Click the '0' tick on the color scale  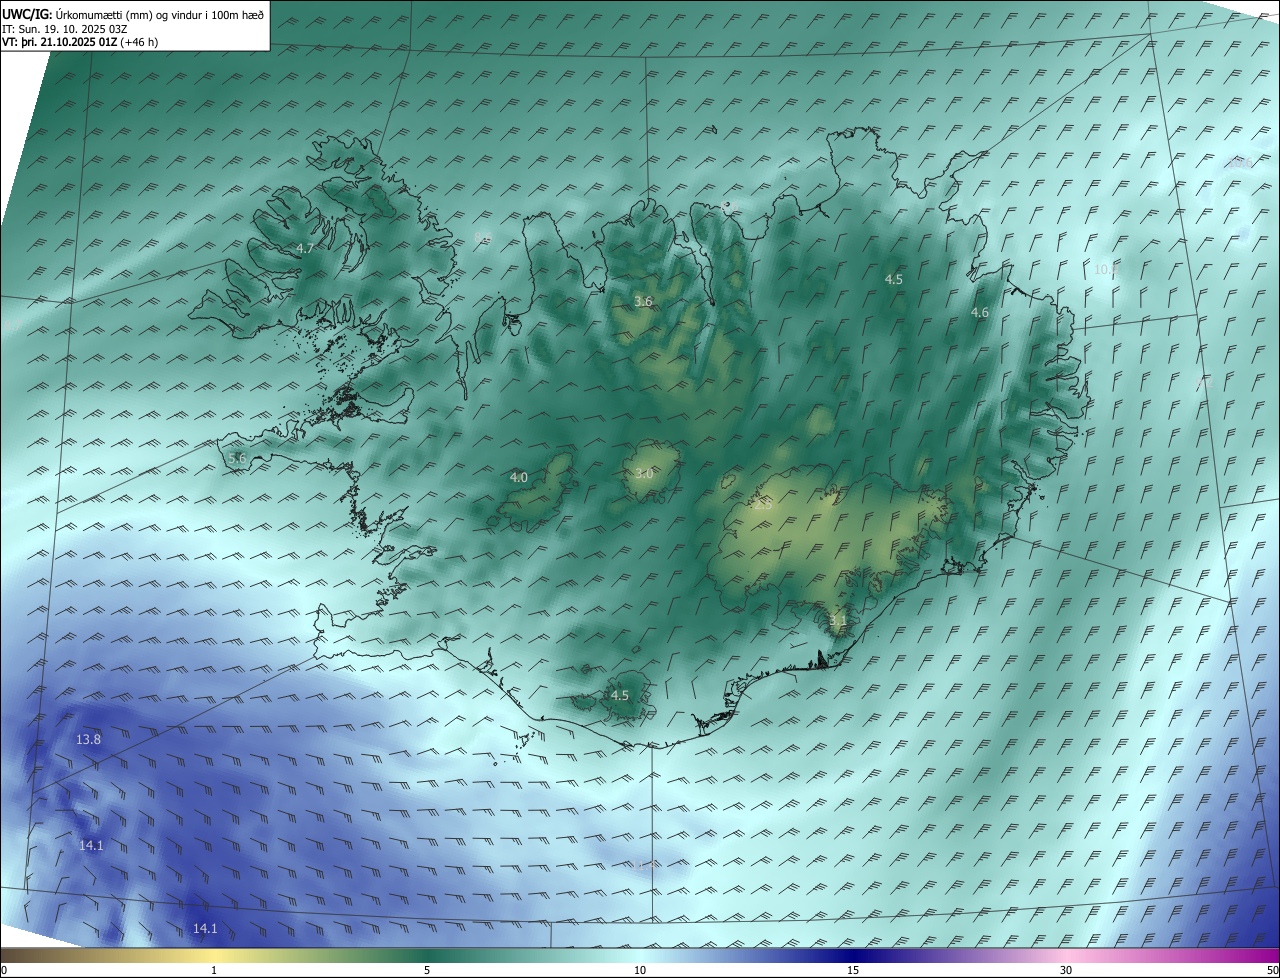click(4, 970)
